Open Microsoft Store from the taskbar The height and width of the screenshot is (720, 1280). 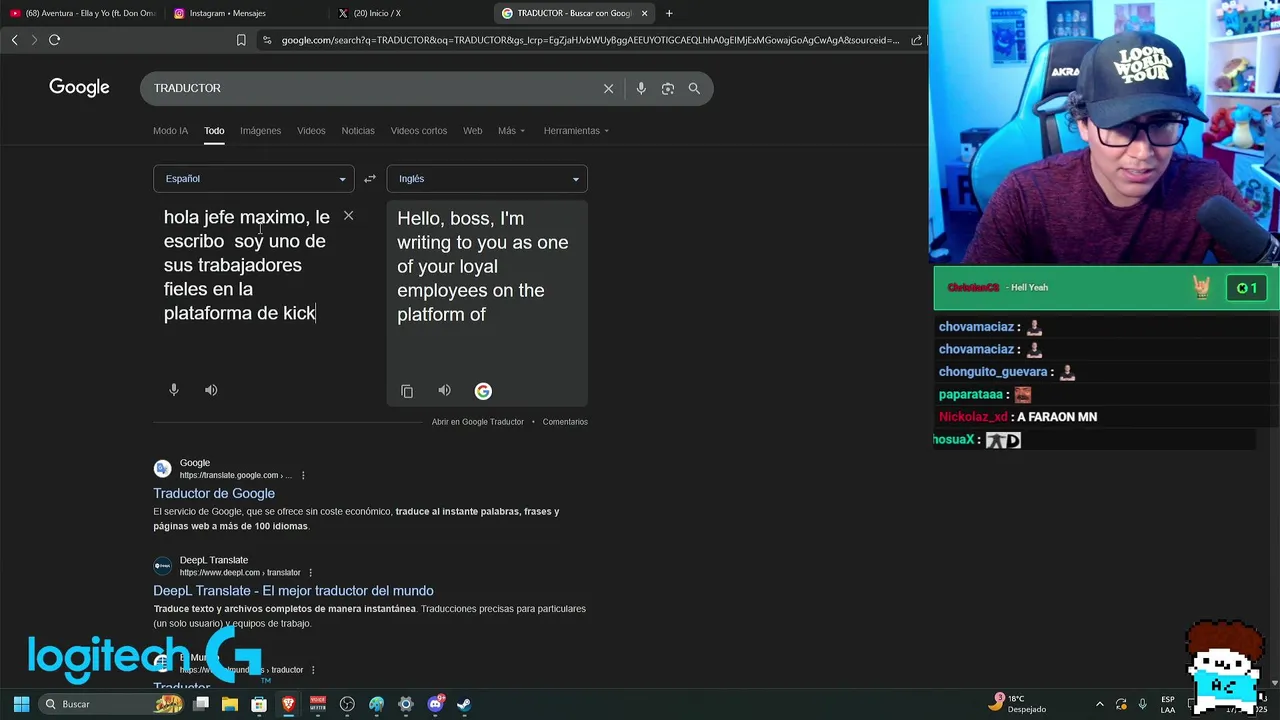[x=259, y=704]
